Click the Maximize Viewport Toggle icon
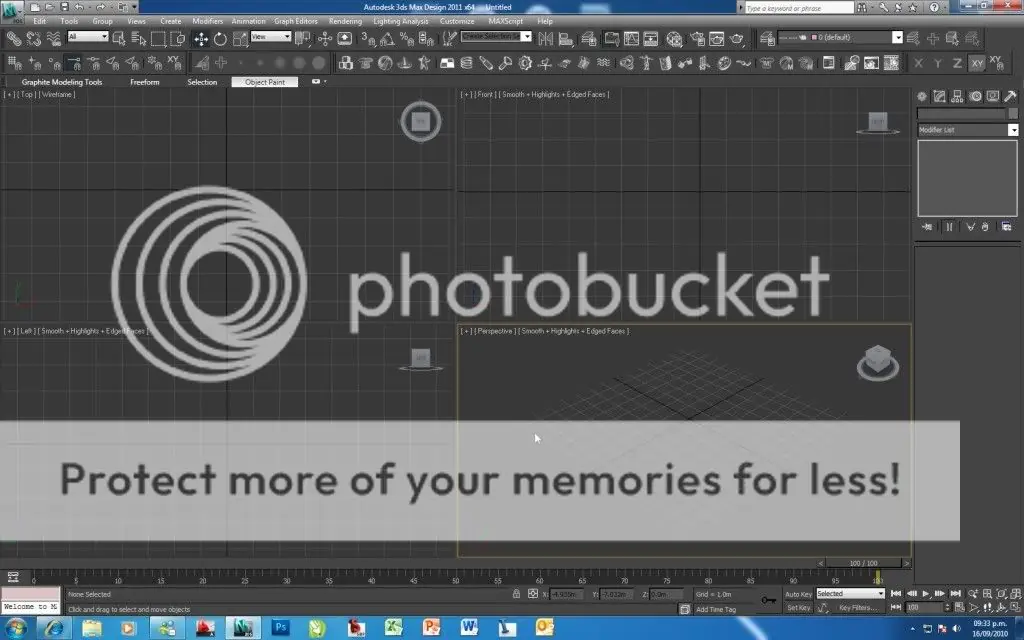 coord(1015,607)
